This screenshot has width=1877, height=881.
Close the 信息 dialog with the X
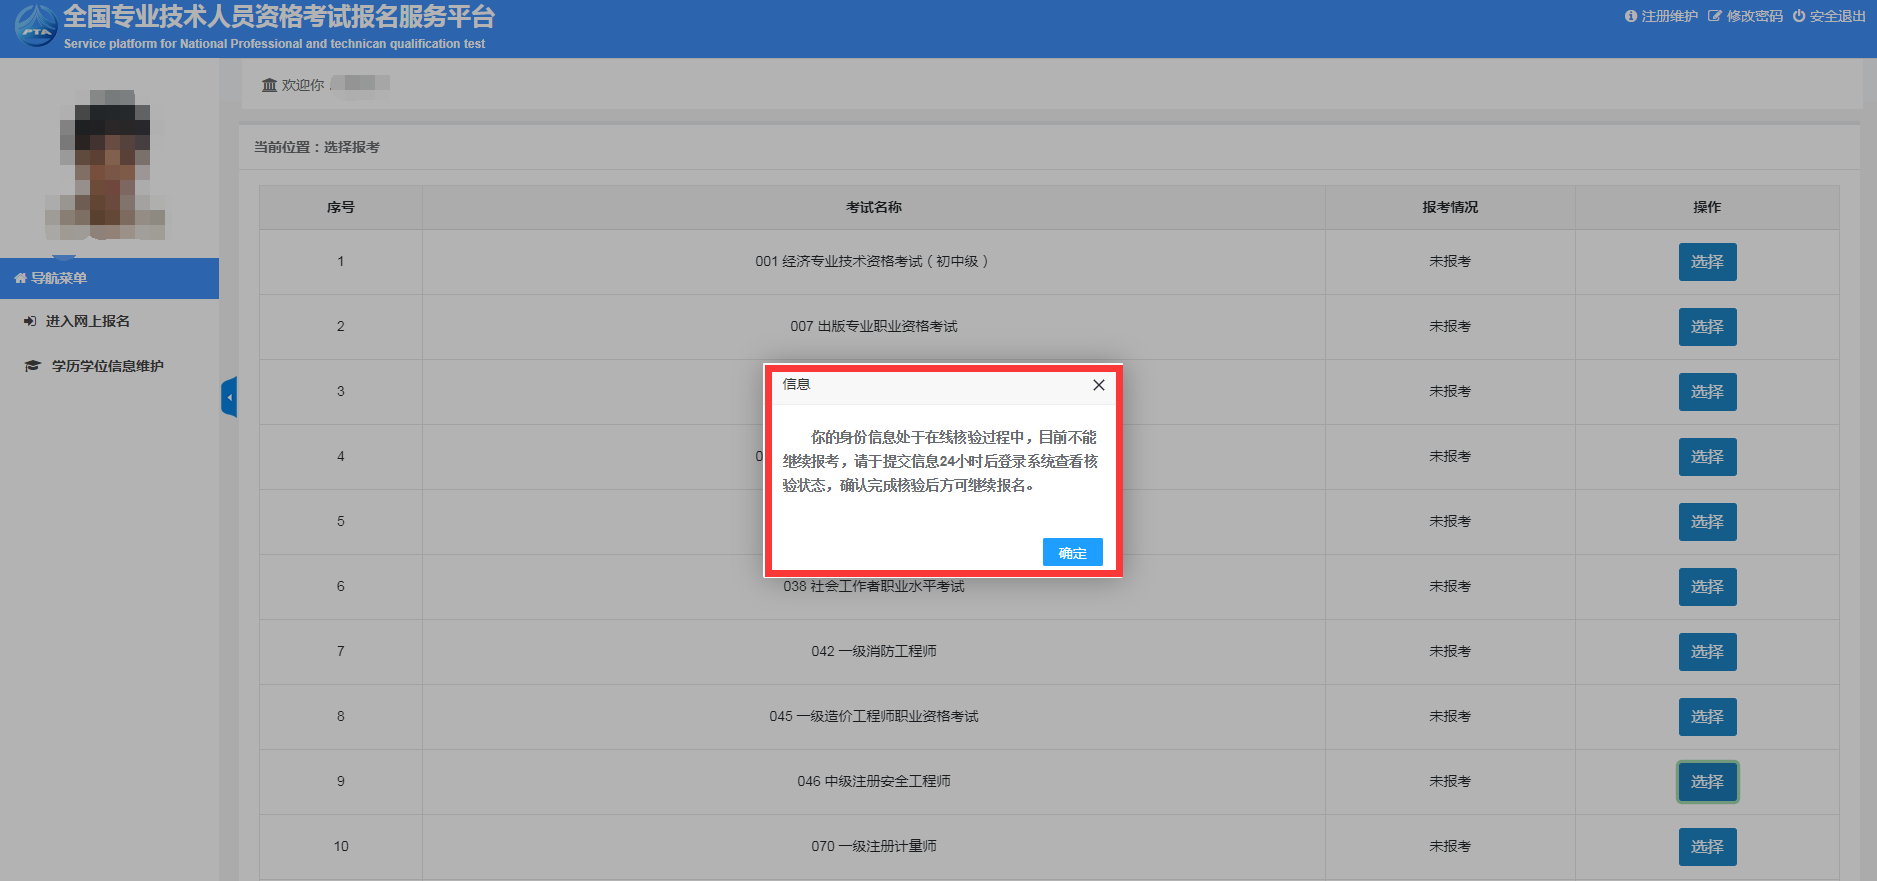(x=1098, y=385)
